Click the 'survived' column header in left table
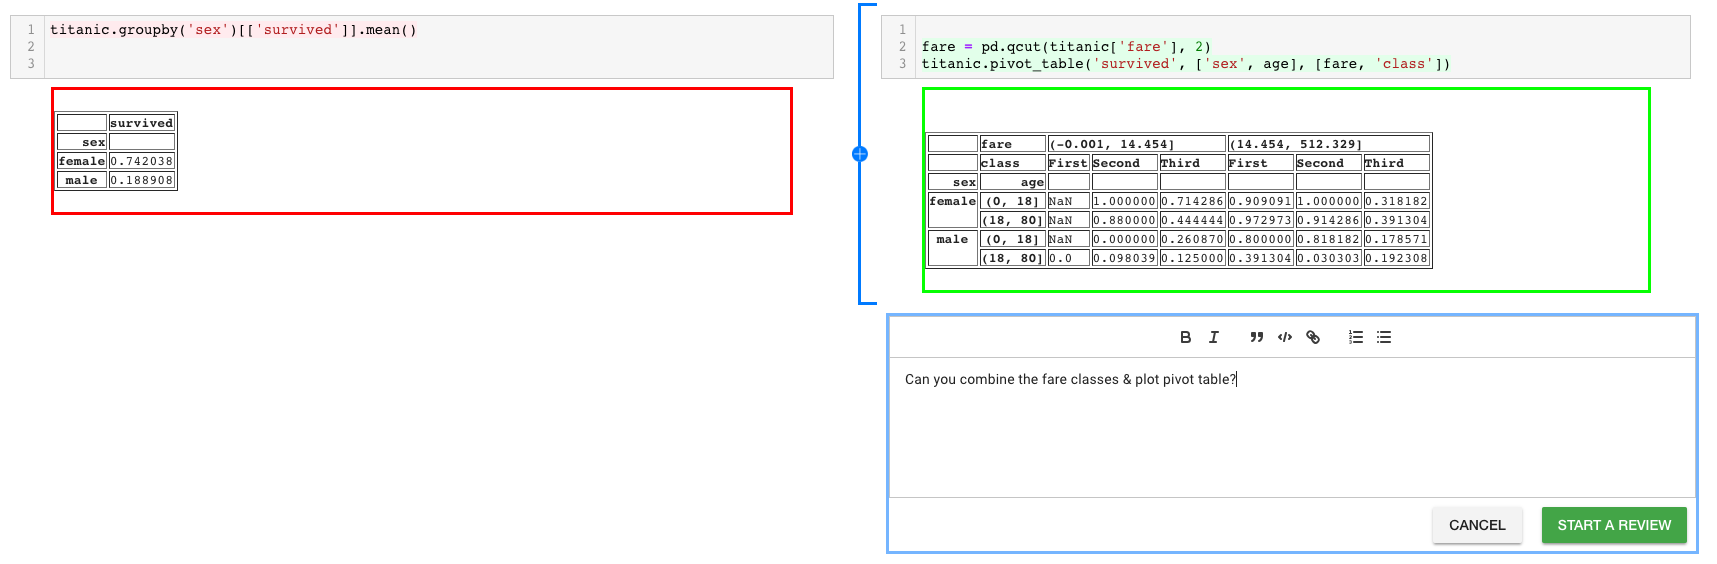 [141, 123]
